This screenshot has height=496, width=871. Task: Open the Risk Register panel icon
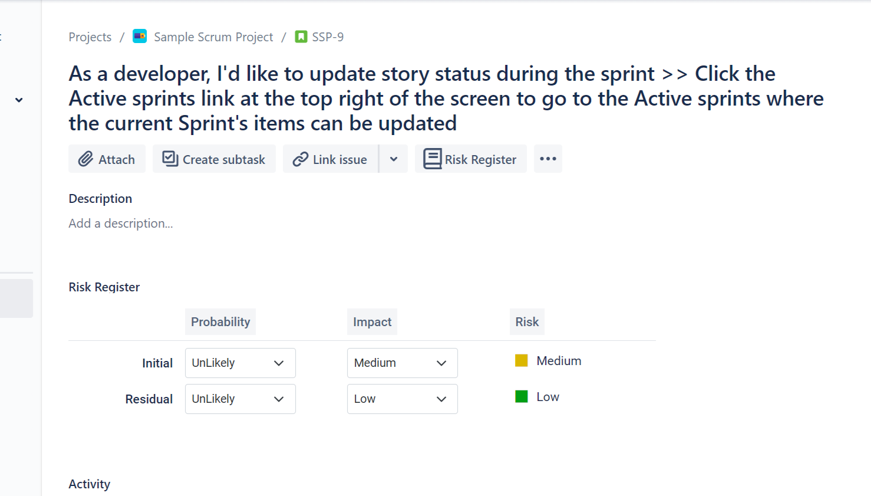point(432,159)
